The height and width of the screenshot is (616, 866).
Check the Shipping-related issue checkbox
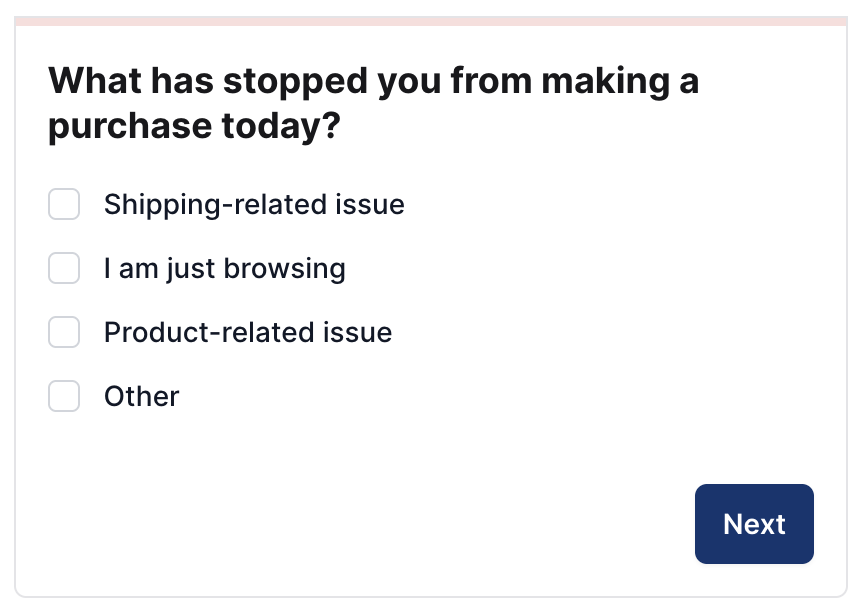(x=64, y=204)
